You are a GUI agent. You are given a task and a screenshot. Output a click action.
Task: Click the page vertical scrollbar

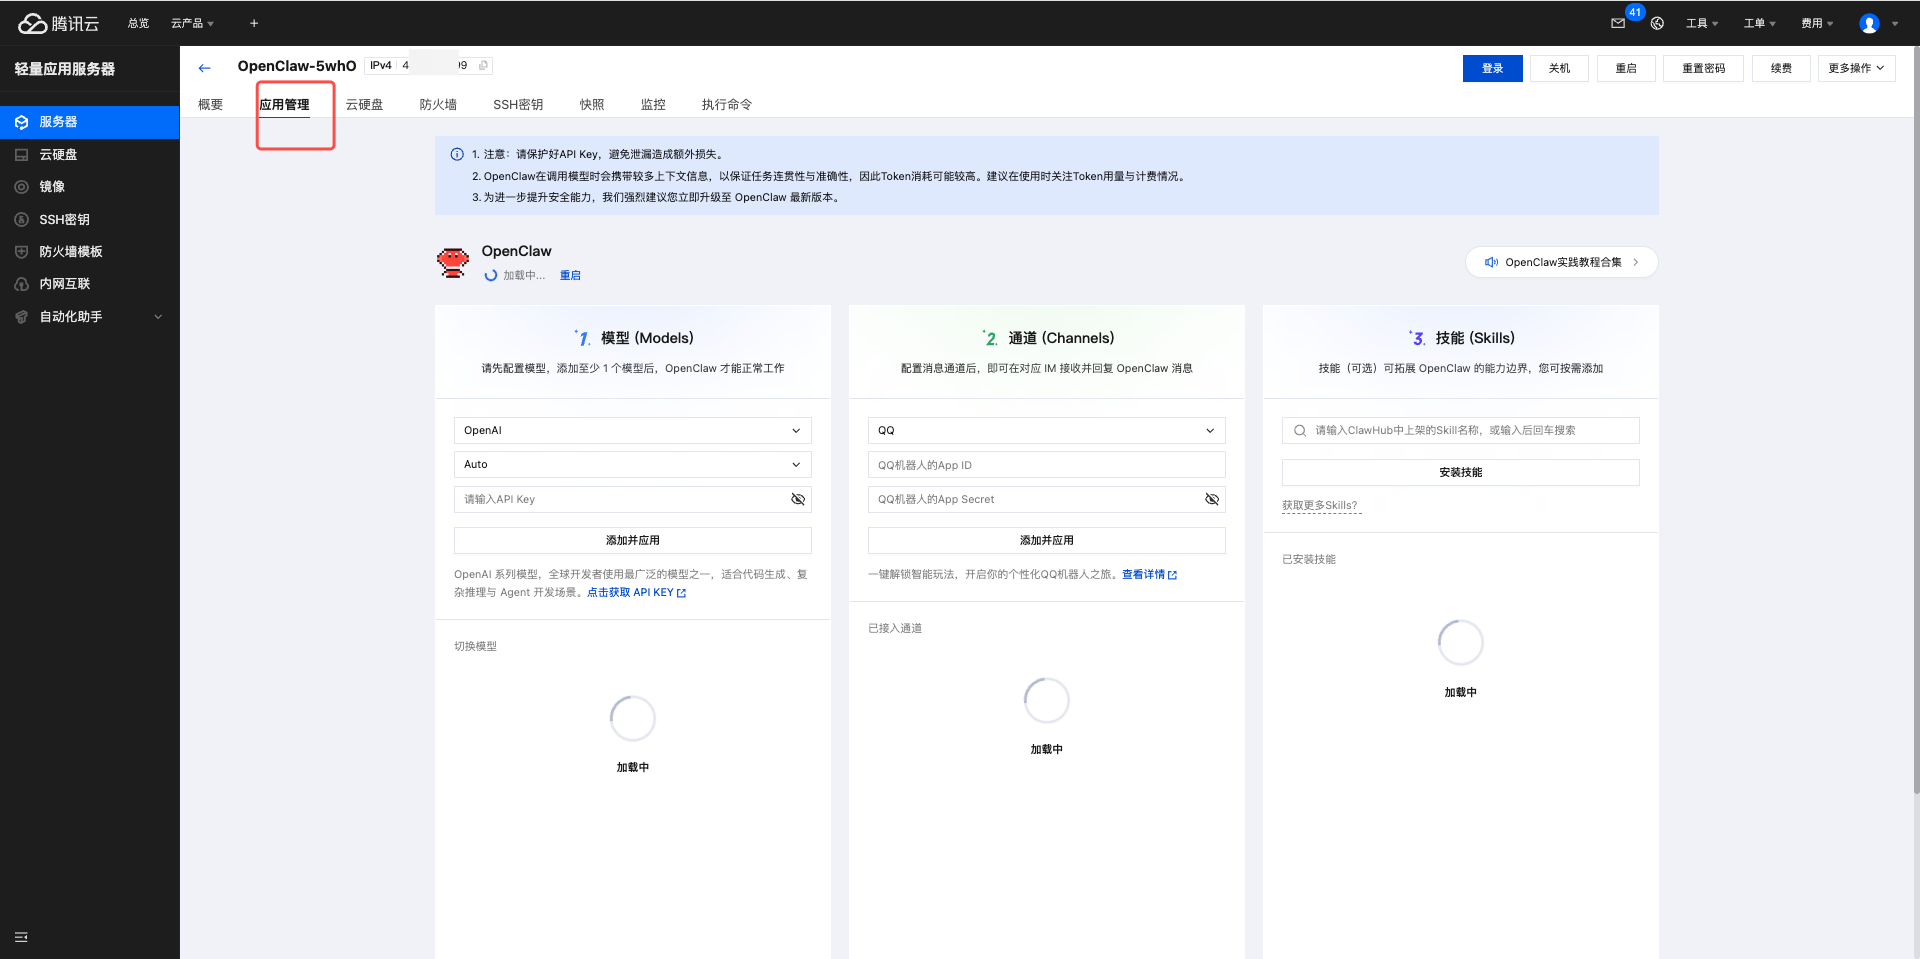pos(1915,420)
